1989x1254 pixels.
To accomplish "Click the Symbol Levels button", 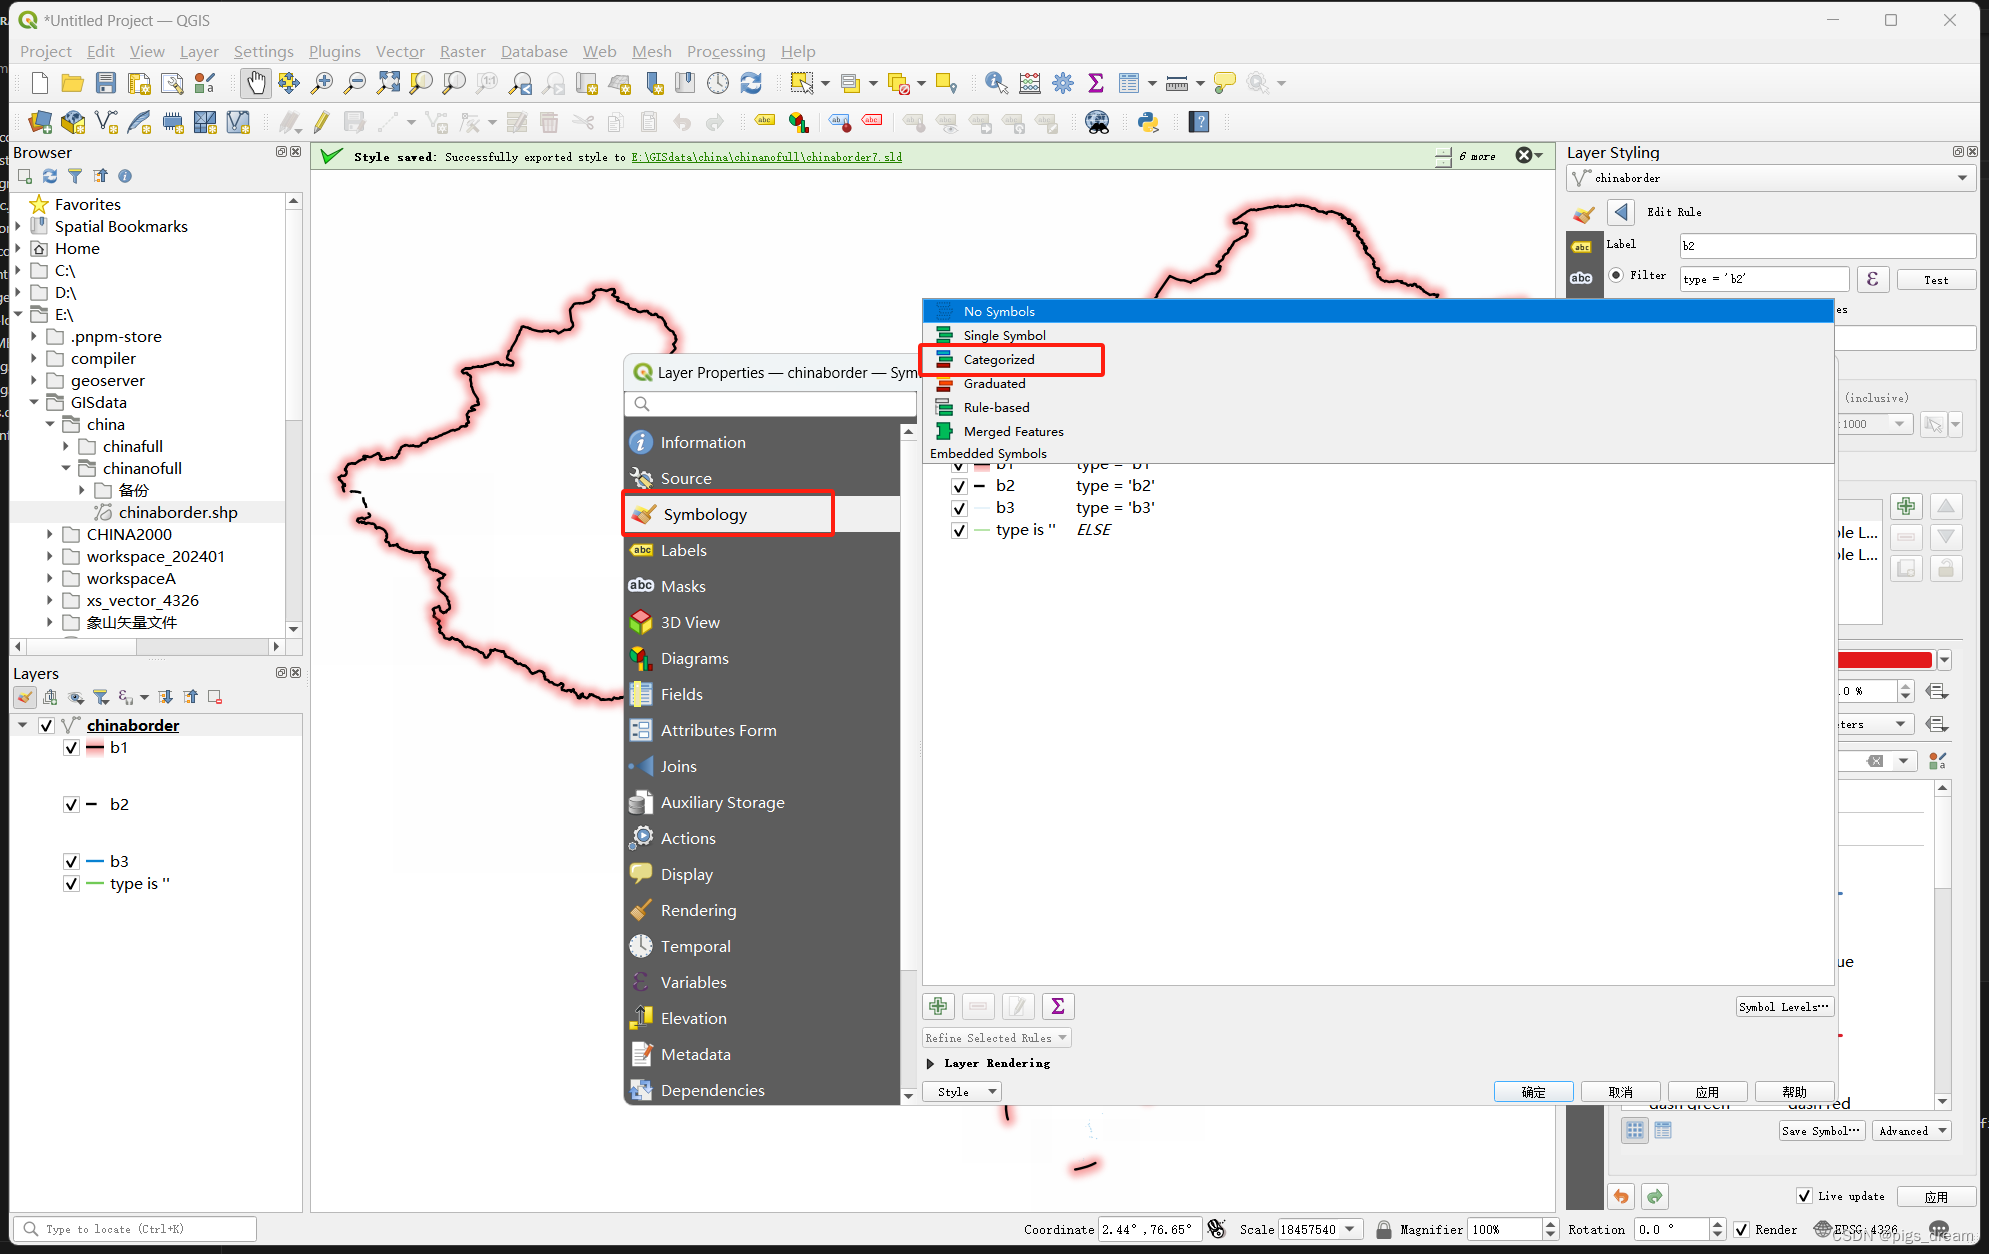I will (1783, 1007).
